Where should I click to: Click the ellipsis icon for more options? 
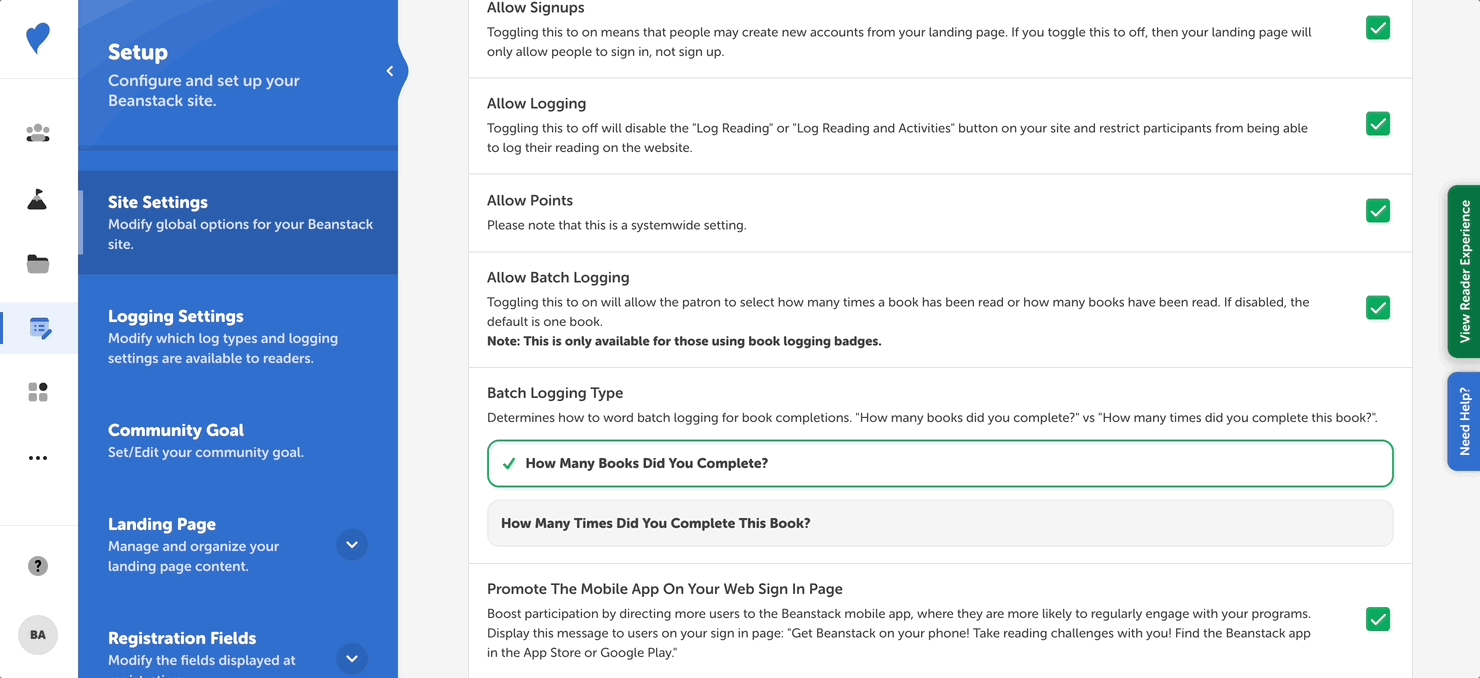[38, 457]
